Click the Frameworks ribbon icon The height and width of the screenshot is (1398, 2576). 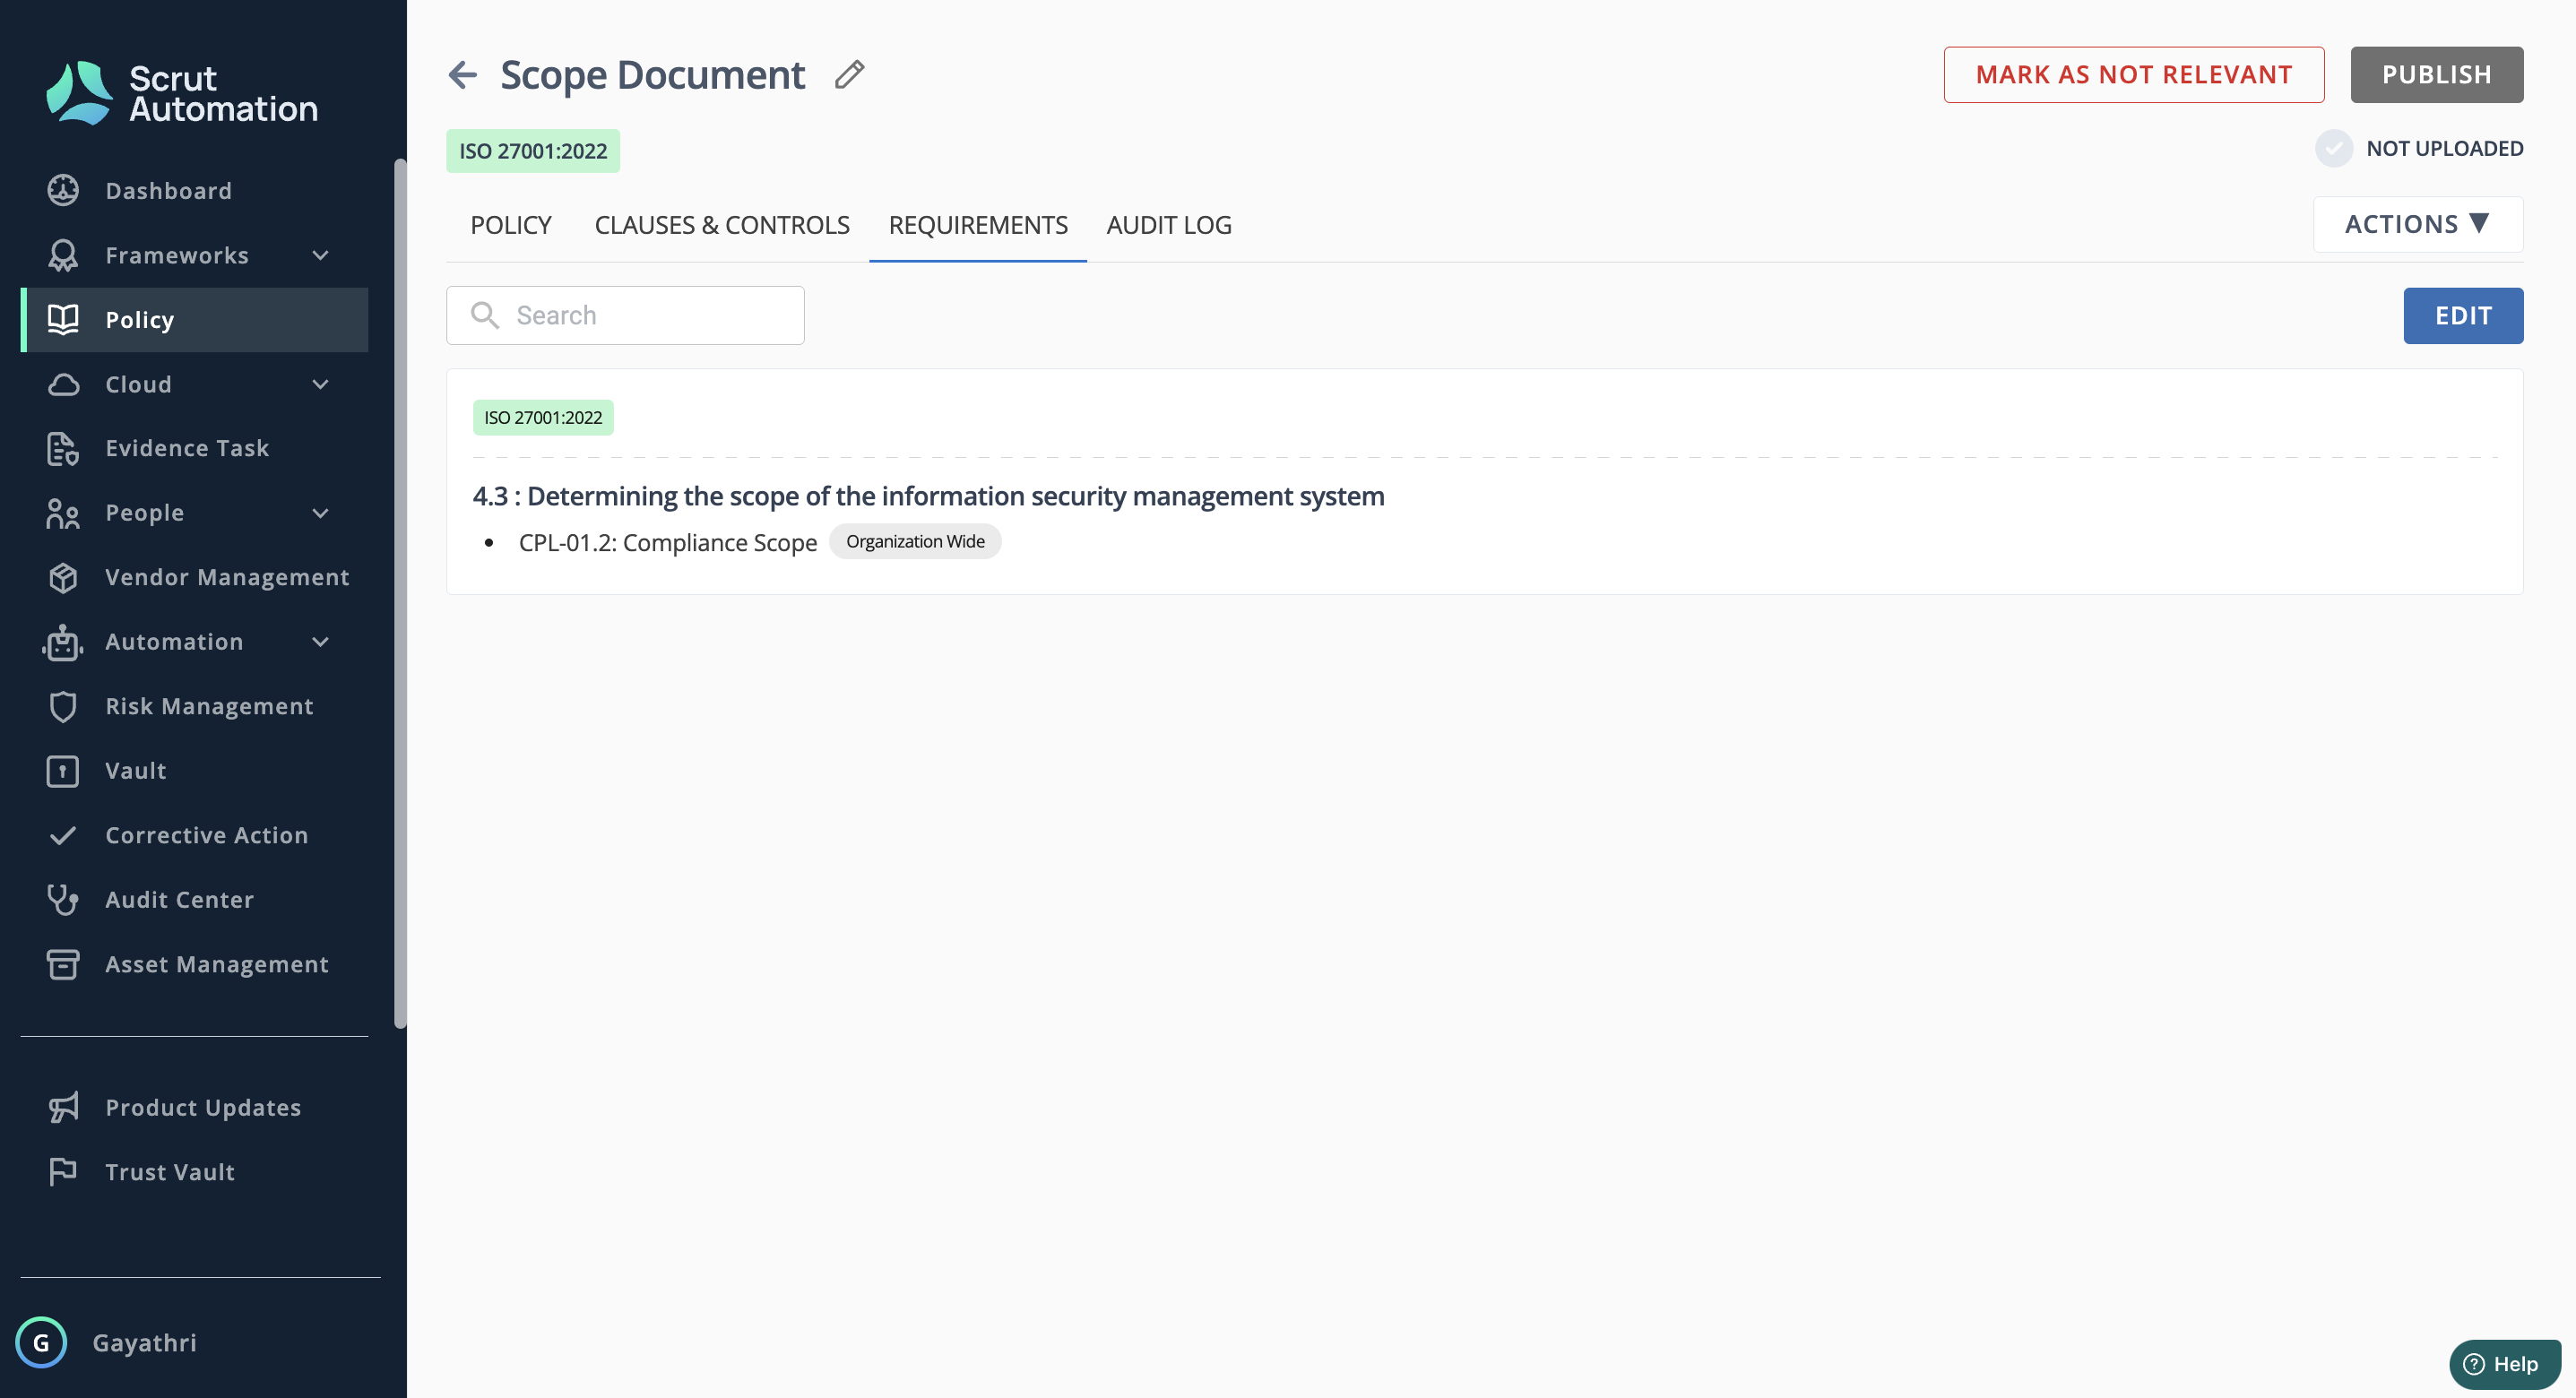(63, 255)
